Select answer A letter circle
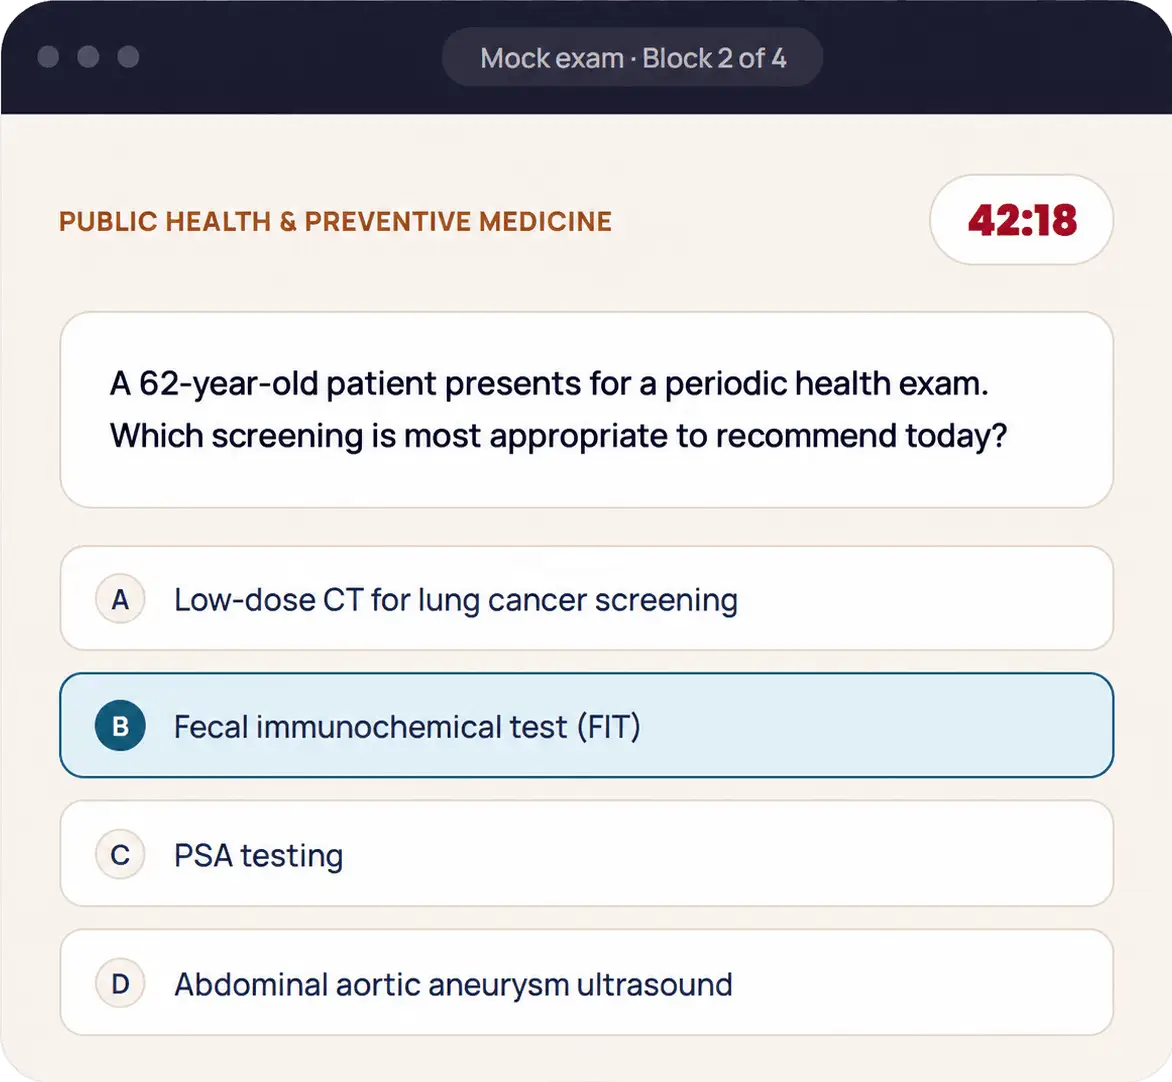 [x=120, y=599]
